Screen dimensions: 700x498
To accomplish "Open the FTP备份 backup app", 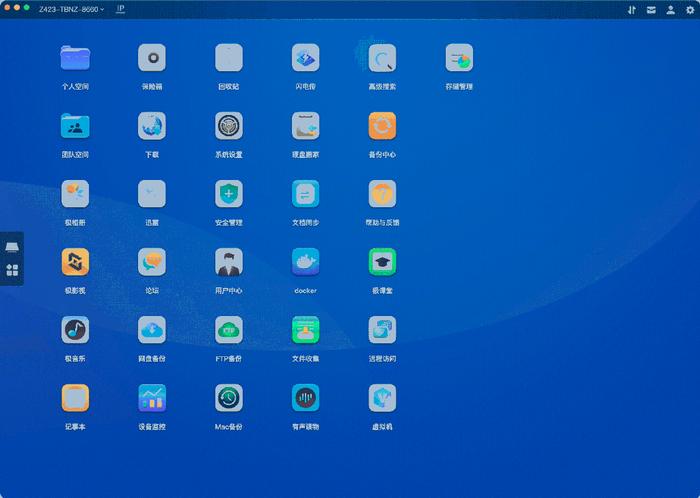I will [229, 330].
